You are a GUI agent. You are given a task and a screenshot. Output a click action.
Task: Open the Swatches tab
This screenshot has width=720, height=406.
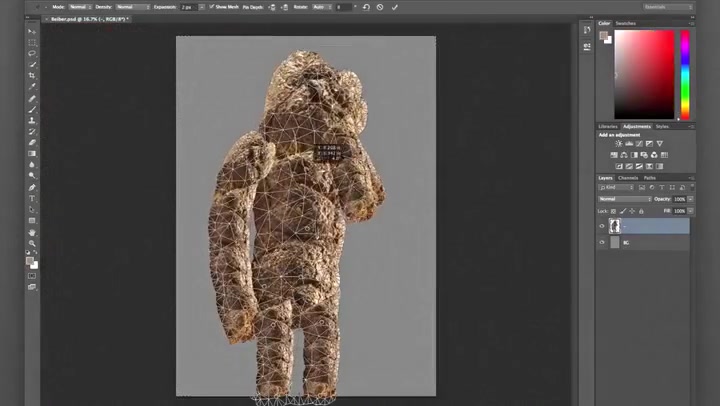[625, 23]
